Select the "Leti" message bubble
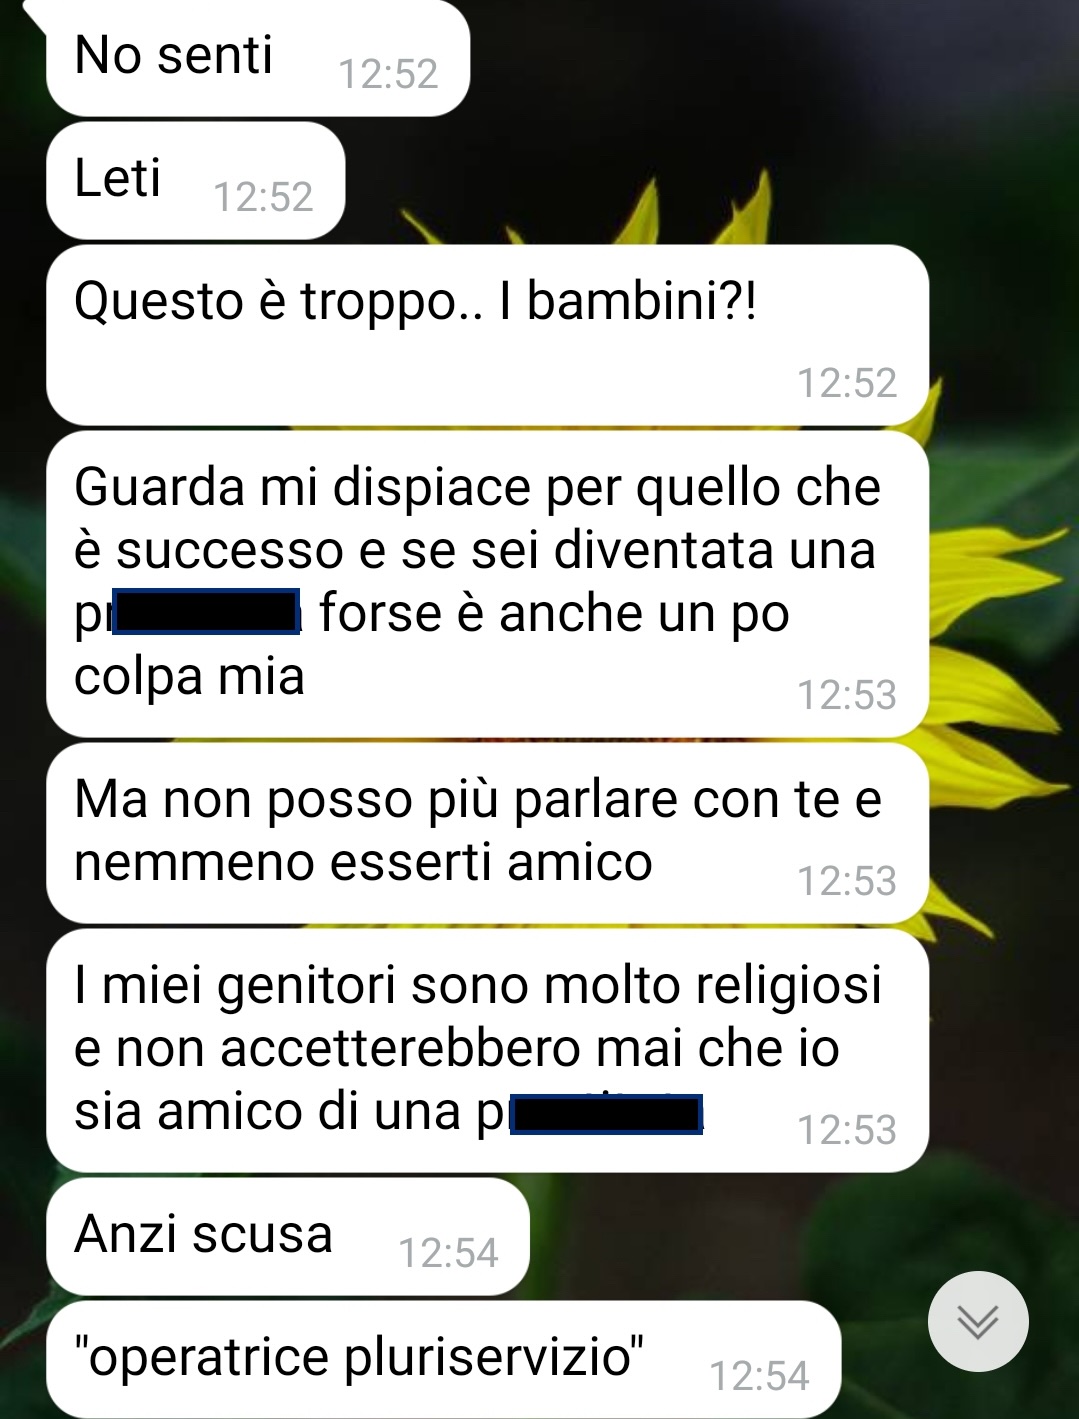This screenshot has height=1419, width=1079. click(x=196, y=181)
